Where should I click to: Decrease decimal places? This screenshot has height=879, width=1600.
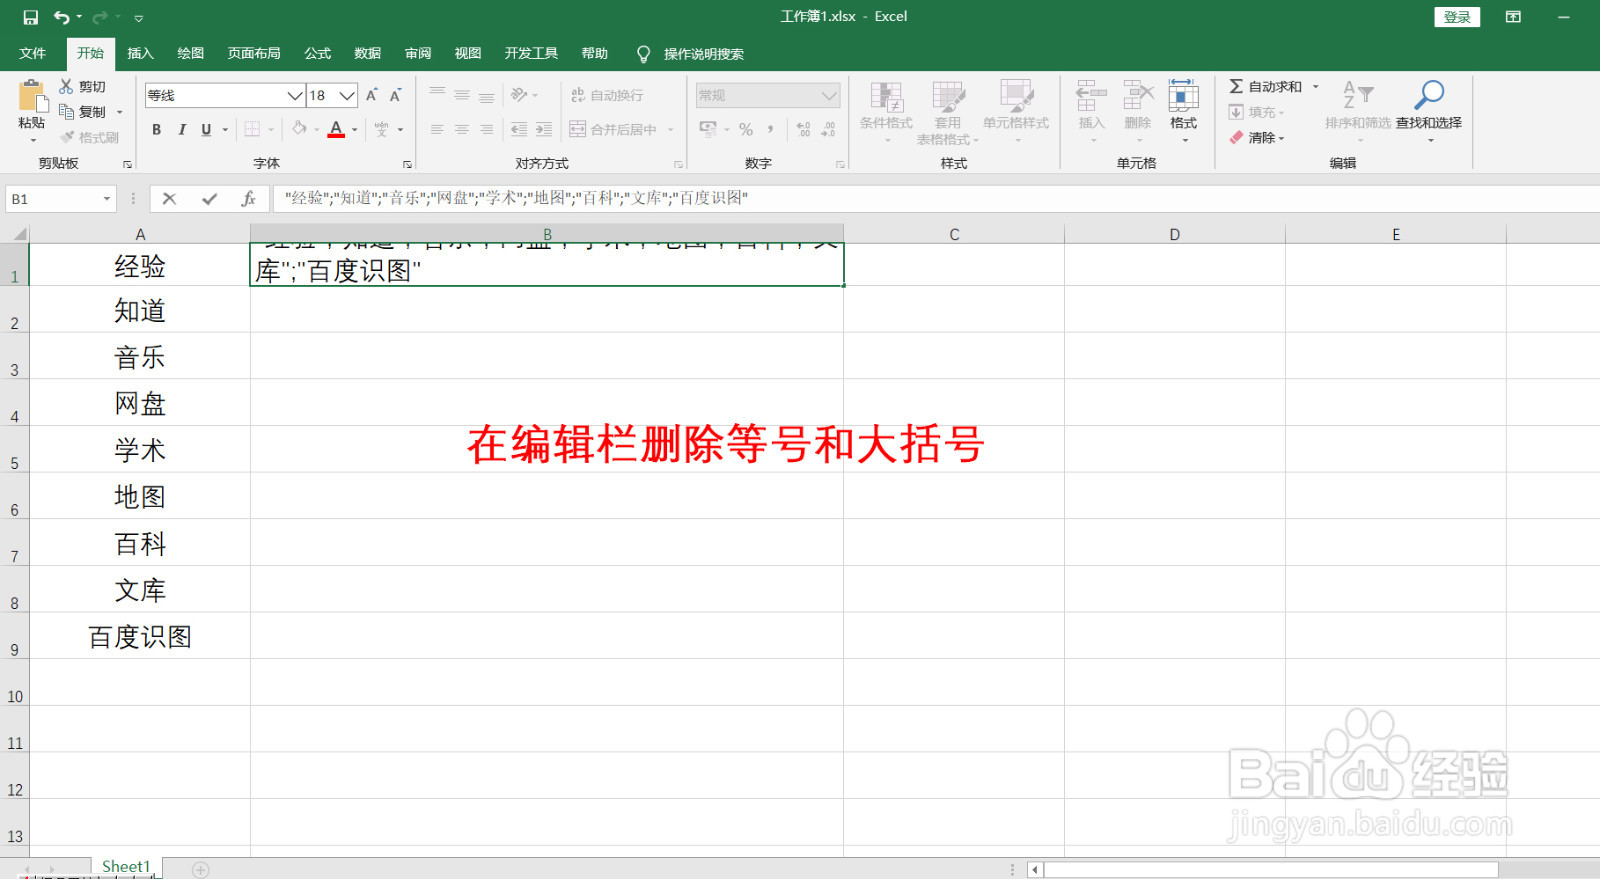click(828, 129)
